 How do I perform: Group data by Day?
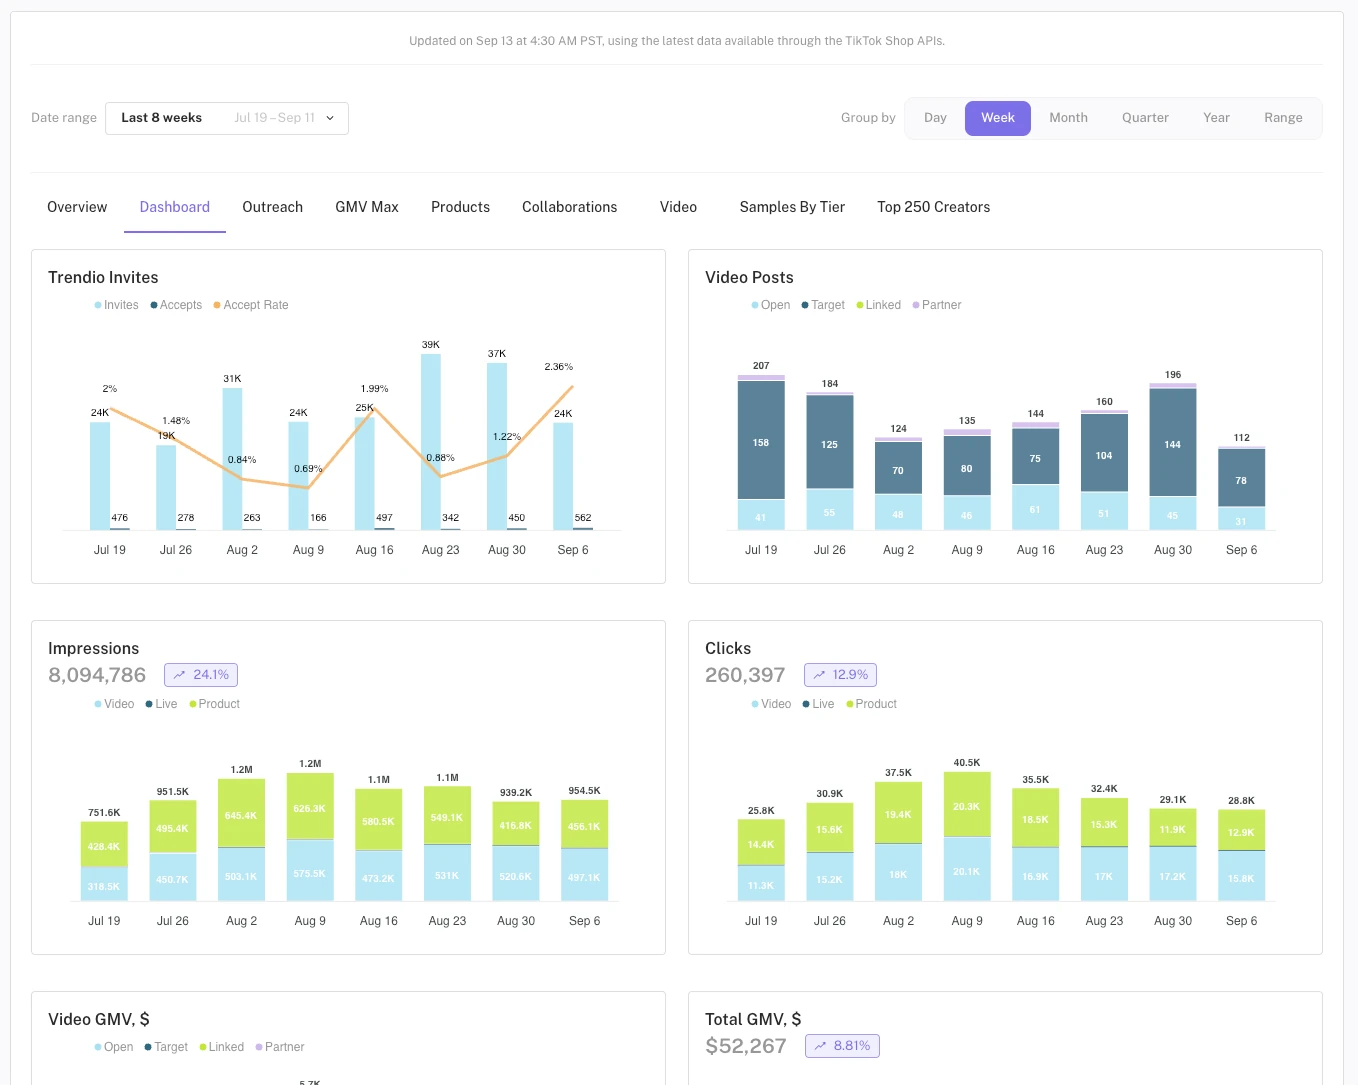pos(935,118)
